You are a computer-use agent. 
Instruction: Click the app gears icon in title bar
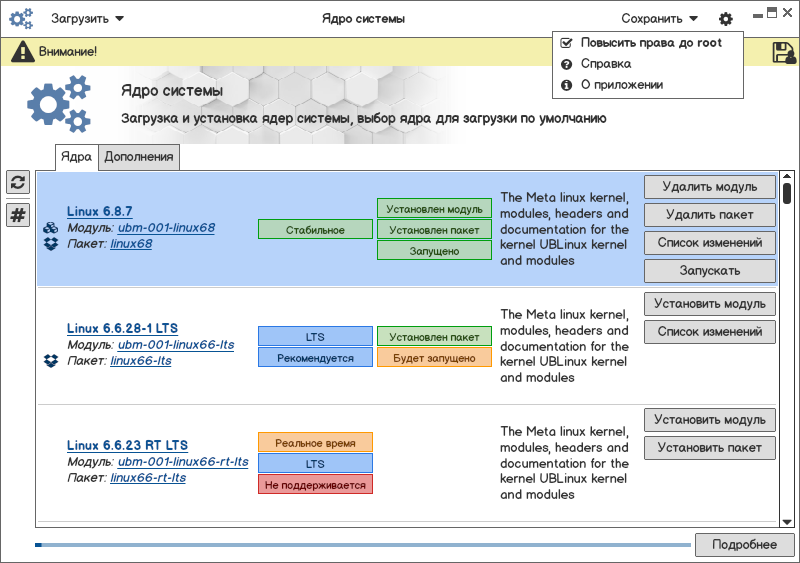(x=21, y=19)
